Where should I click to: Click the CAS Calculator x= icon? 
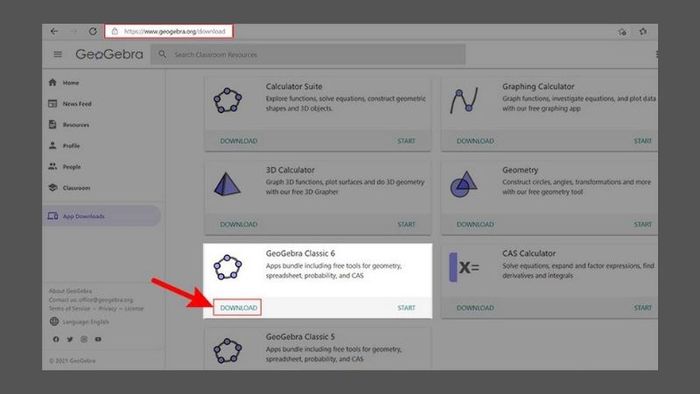click(464, 267)
